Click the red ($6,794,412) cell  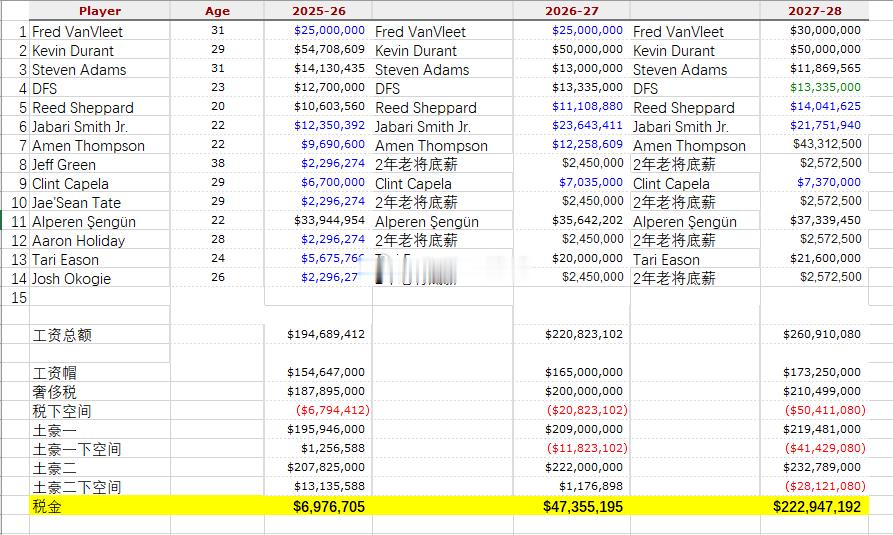tap(333, 410)
